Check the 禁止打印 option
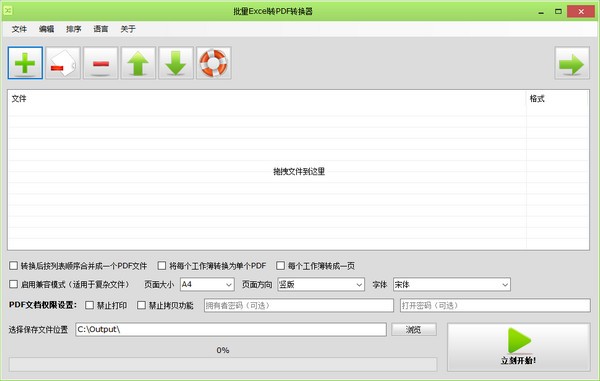Image resolution: width=600 pixels, height=381 pixels. coord(89,305)
